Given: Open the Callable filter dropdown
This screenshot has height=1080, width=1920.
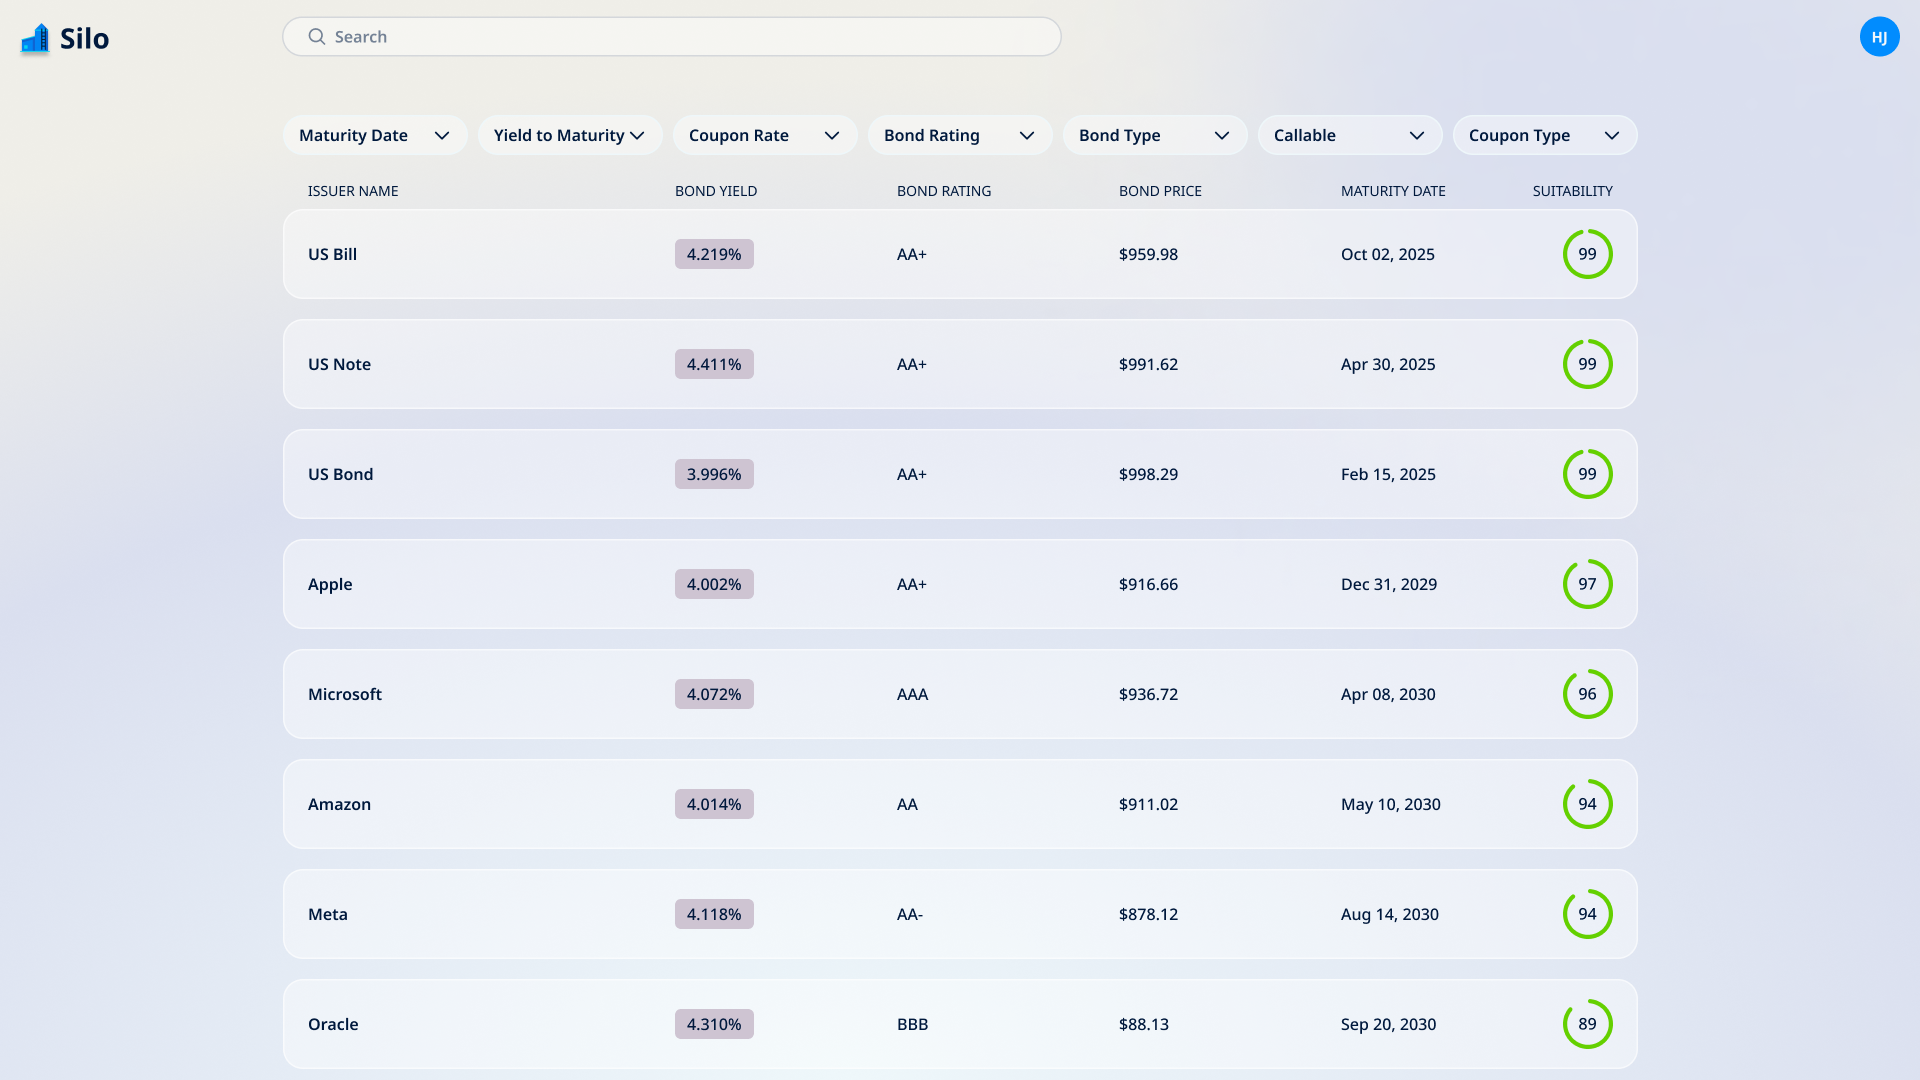Looking at the screenshot, I should click(x=1350, y=135).
